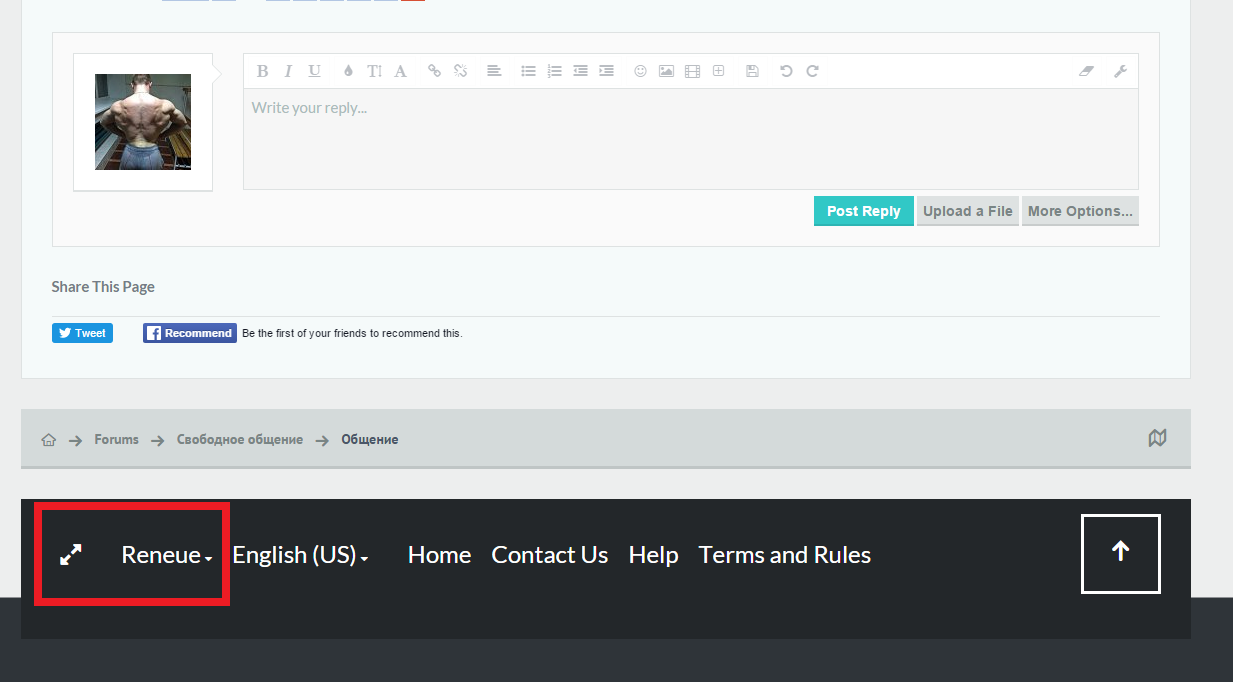1233x682 pixels.
Task: Insert an unordered bullet list
Action: pyautogui.click(x=528, y=71)
